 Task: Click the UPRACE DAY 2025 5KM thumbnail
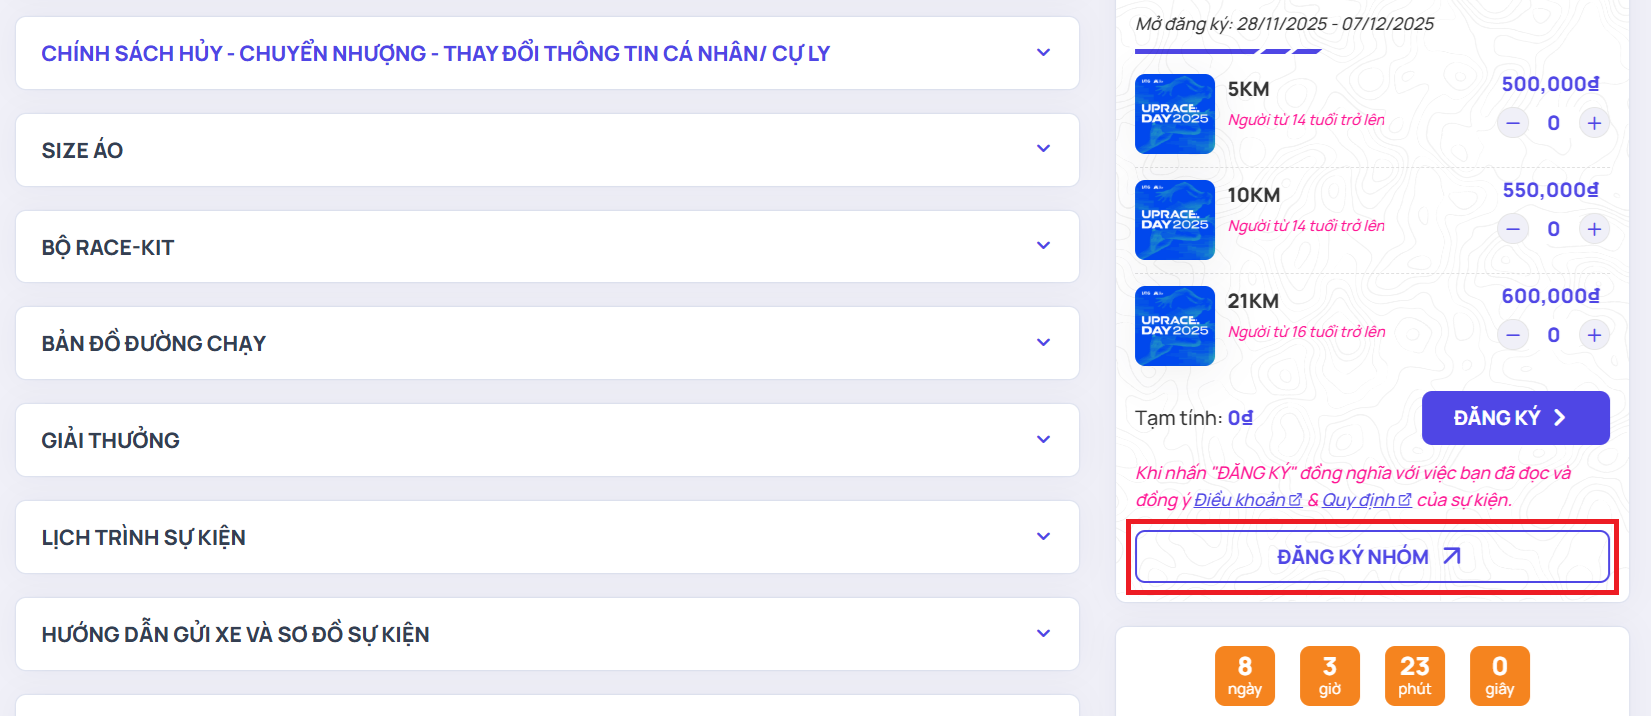click(x=1174, y=114)
